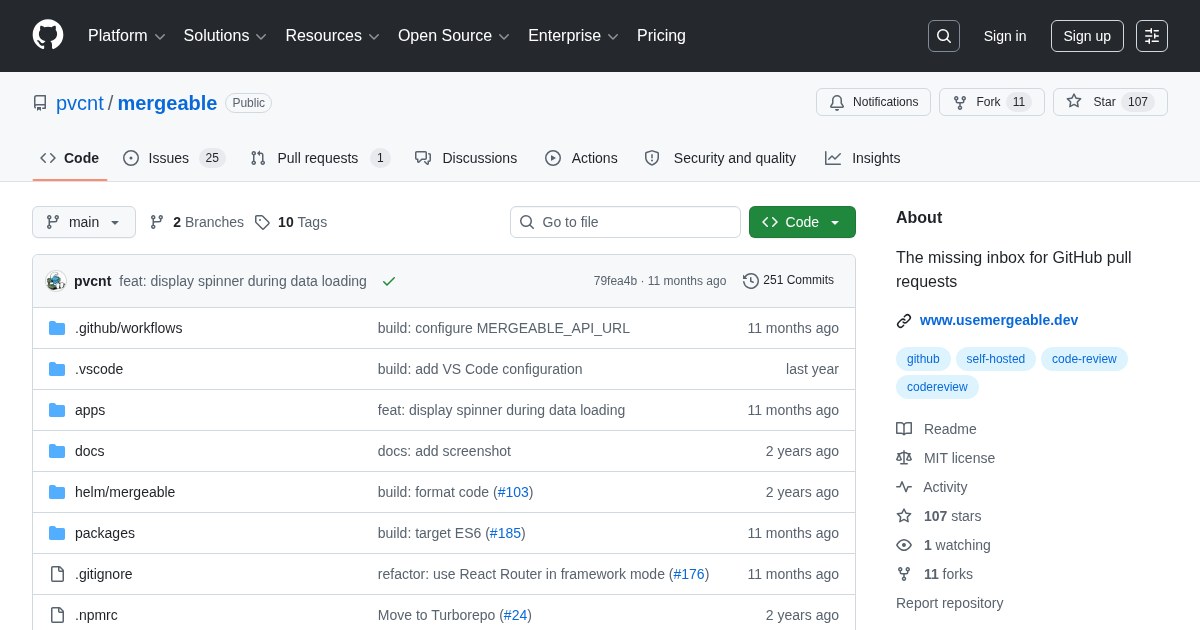Open the GitHub homepage logo
1200x630 pixels.
(48, 35)
